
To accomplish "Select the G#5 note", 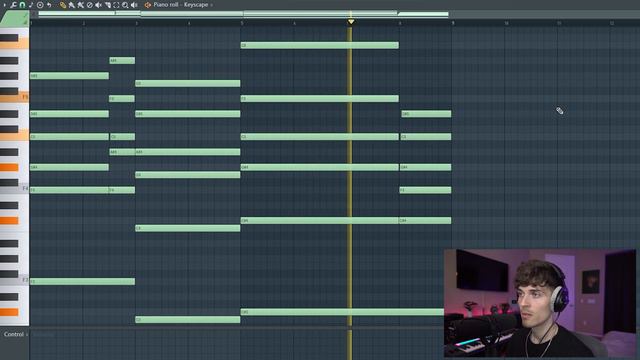I will tap(69, 76).
